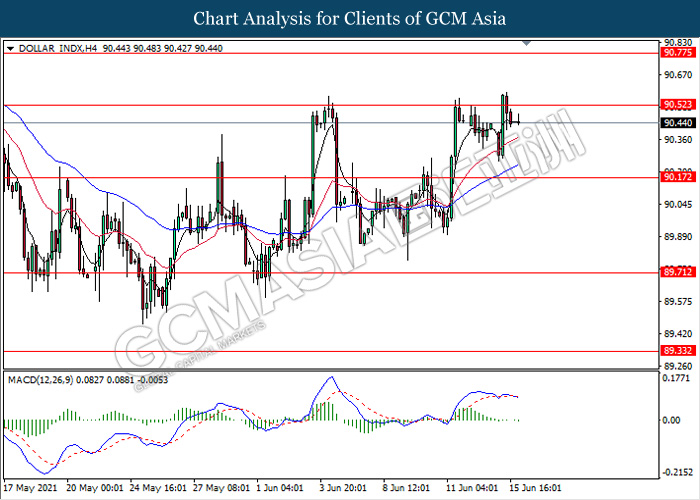This screenshot has width=700, height=500.
Task: Click the 89.890 price scale value
Action: (678, 237)
